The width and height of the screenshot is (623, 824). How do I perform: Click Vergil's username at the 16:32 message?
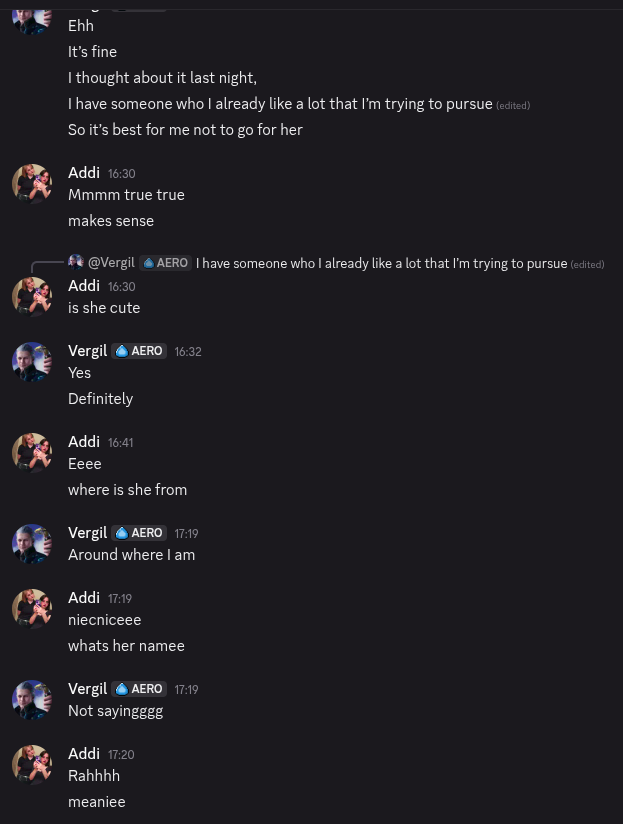pos(88,351)
